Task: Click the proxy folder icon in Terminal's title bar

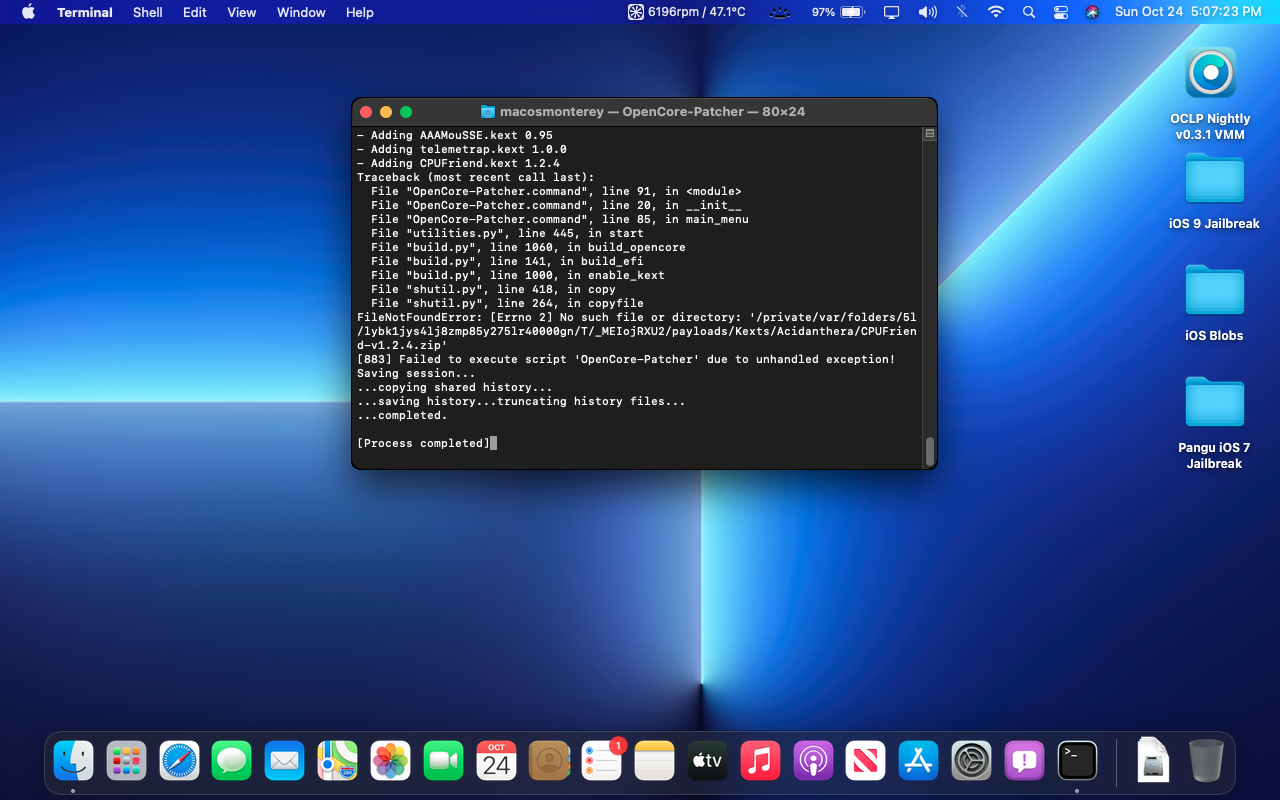Action: click(x=486, y=111)
